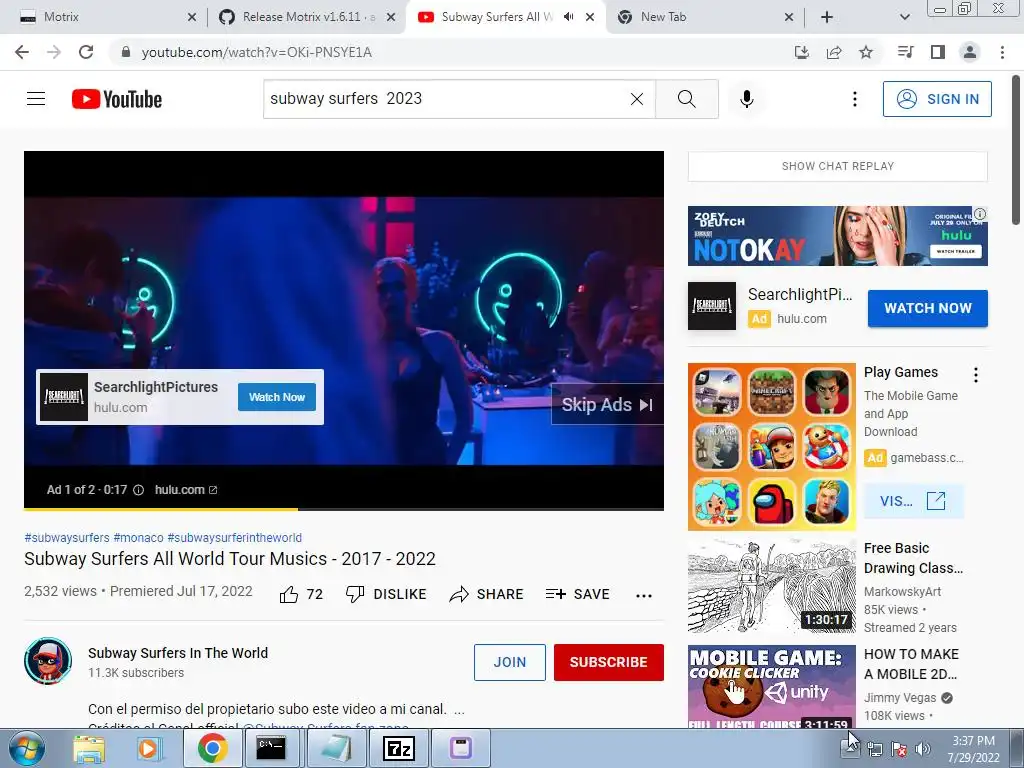Click the banner ad info icon

tap(980, 214)
